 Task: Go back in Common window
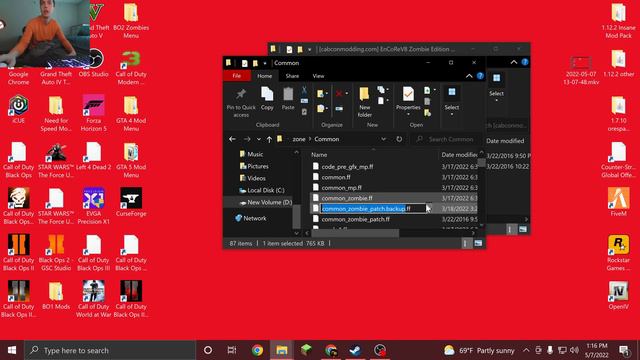[232, 139]
